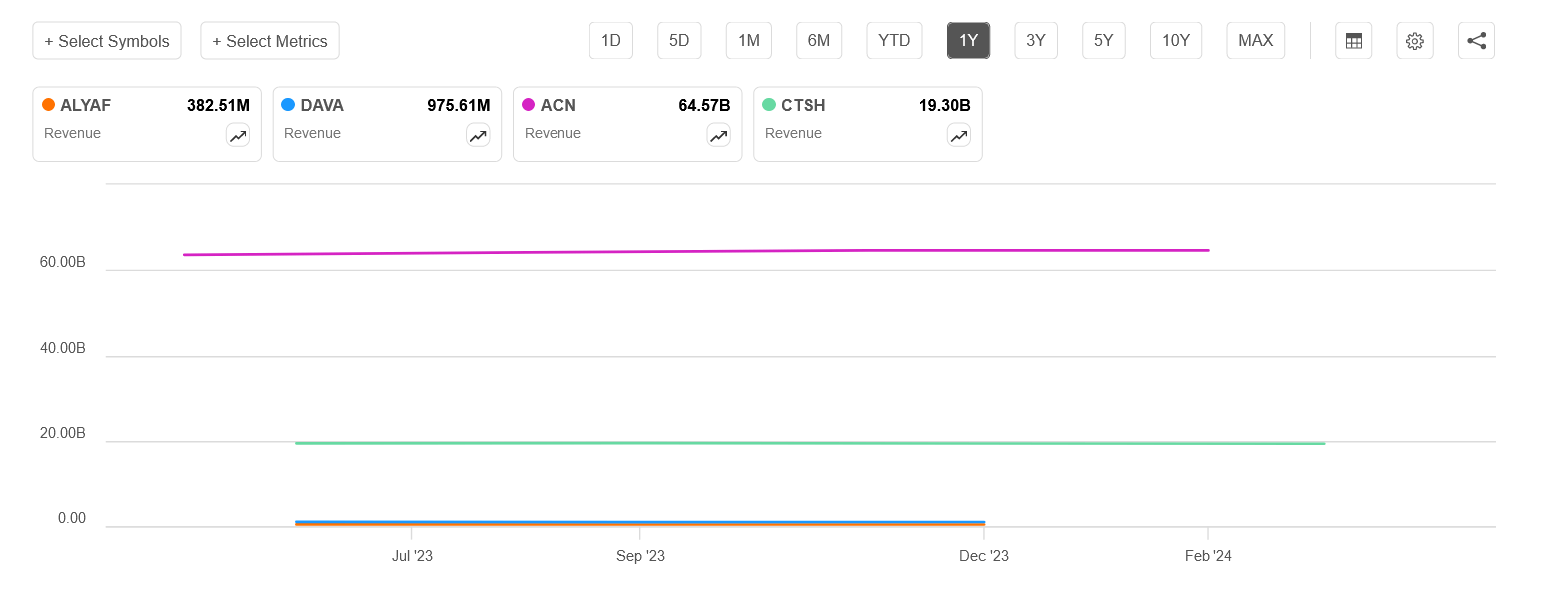Click trend chart icon on DAVA card
This screenshot has height=608, width=1543.
478,136
